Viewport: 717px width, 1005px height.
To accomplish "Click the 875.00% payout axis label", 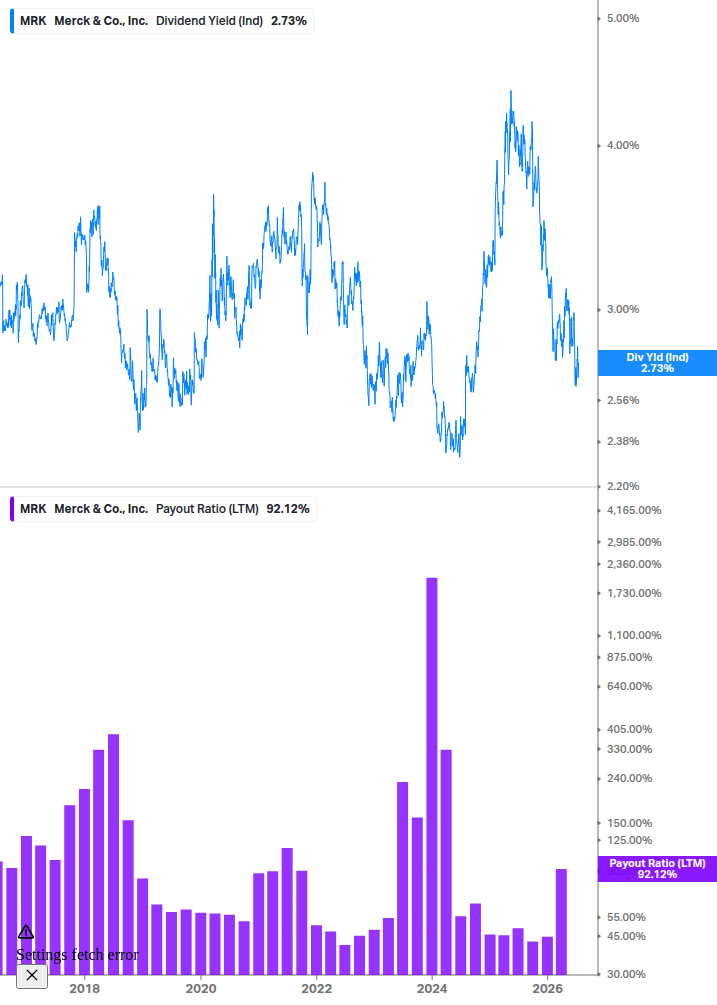I will 629,657.
